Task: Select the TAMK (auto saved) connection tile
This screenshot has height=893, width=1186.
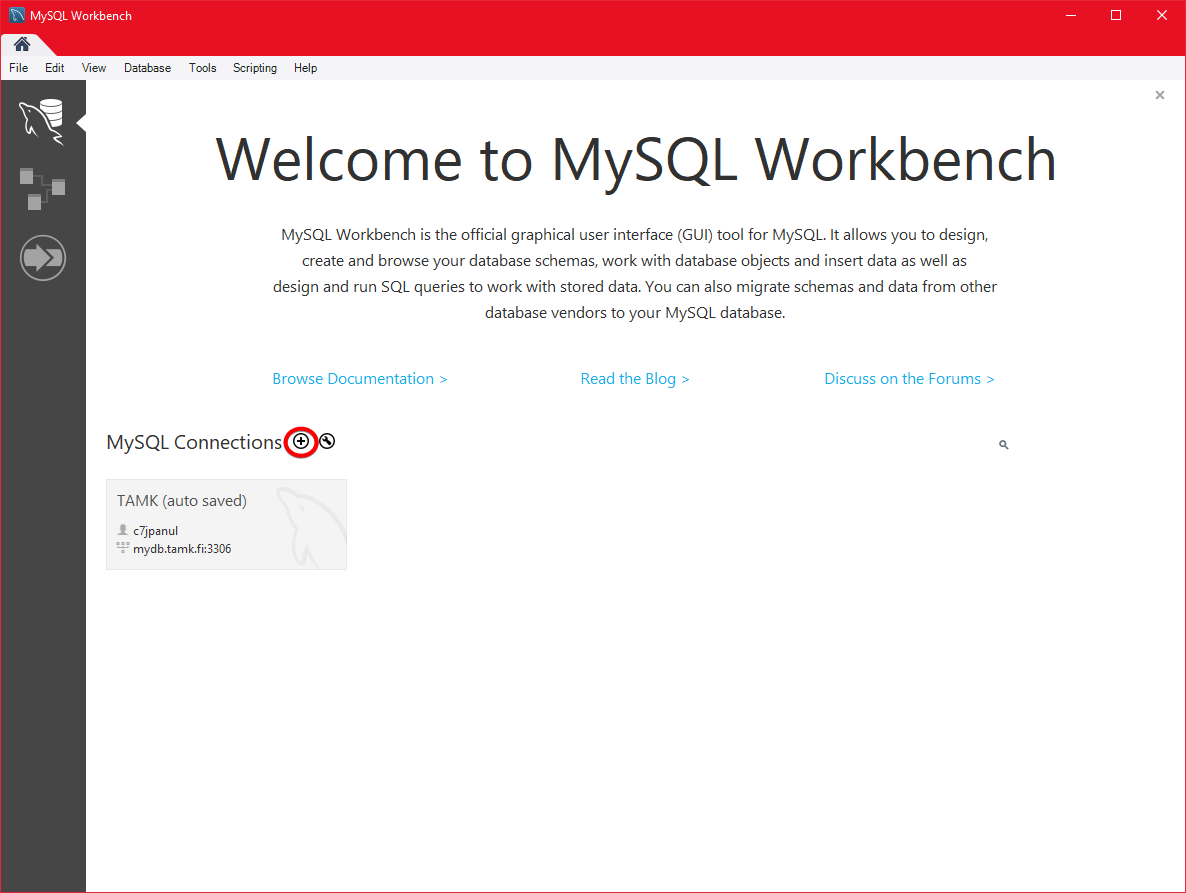Action: point(226,524)
